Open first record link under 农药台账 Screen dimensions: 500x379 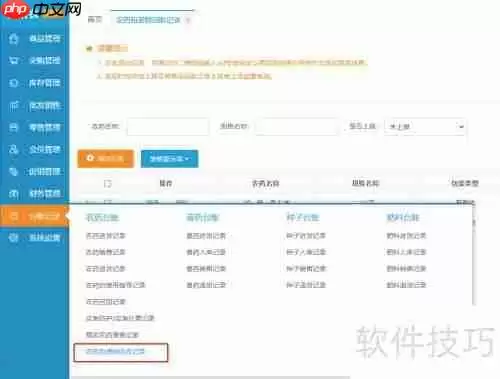[x=106, y=236]
